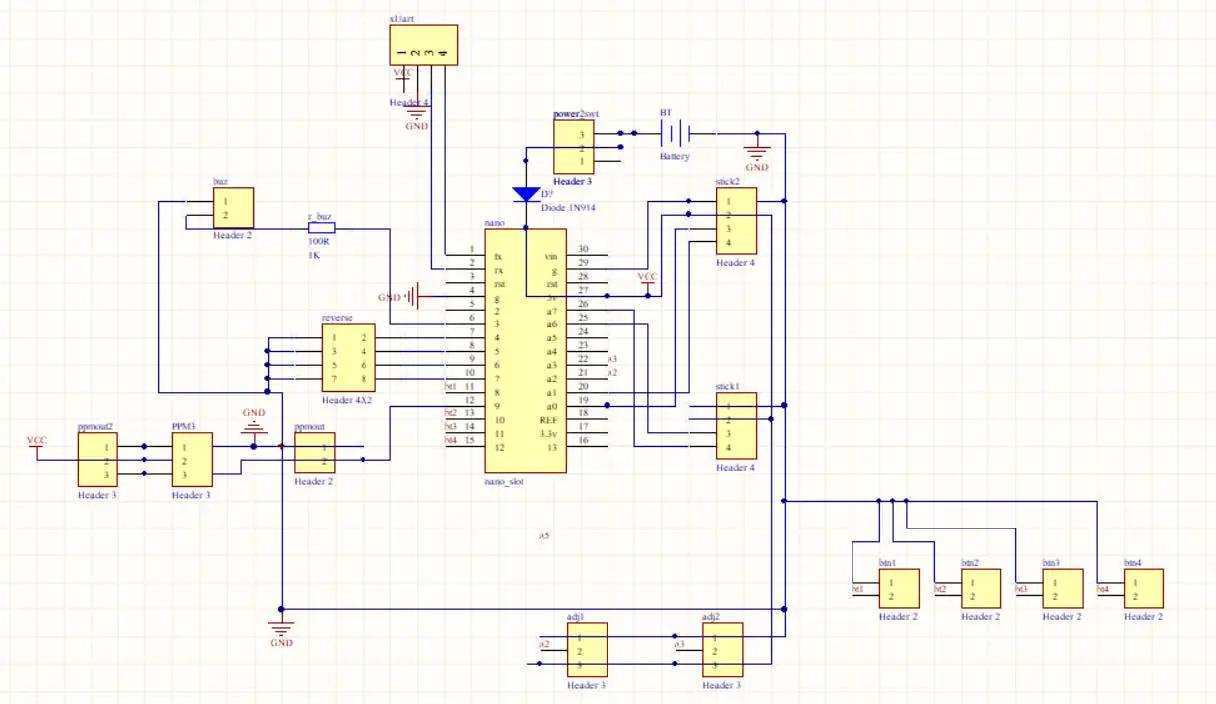Click the buz Header 2 component
The image size is (1216, 704).
(x=231, y=207)
